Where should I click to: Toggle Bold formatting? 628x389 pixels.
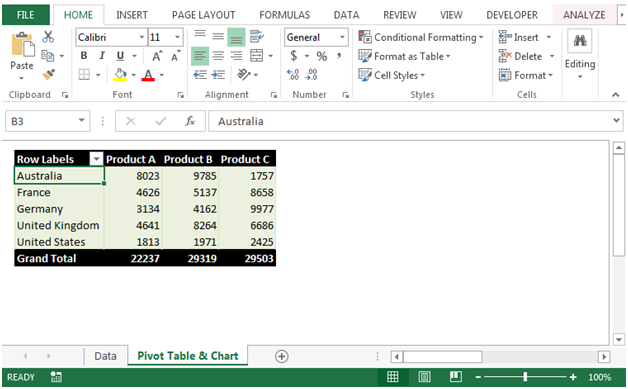click(84, 56)
